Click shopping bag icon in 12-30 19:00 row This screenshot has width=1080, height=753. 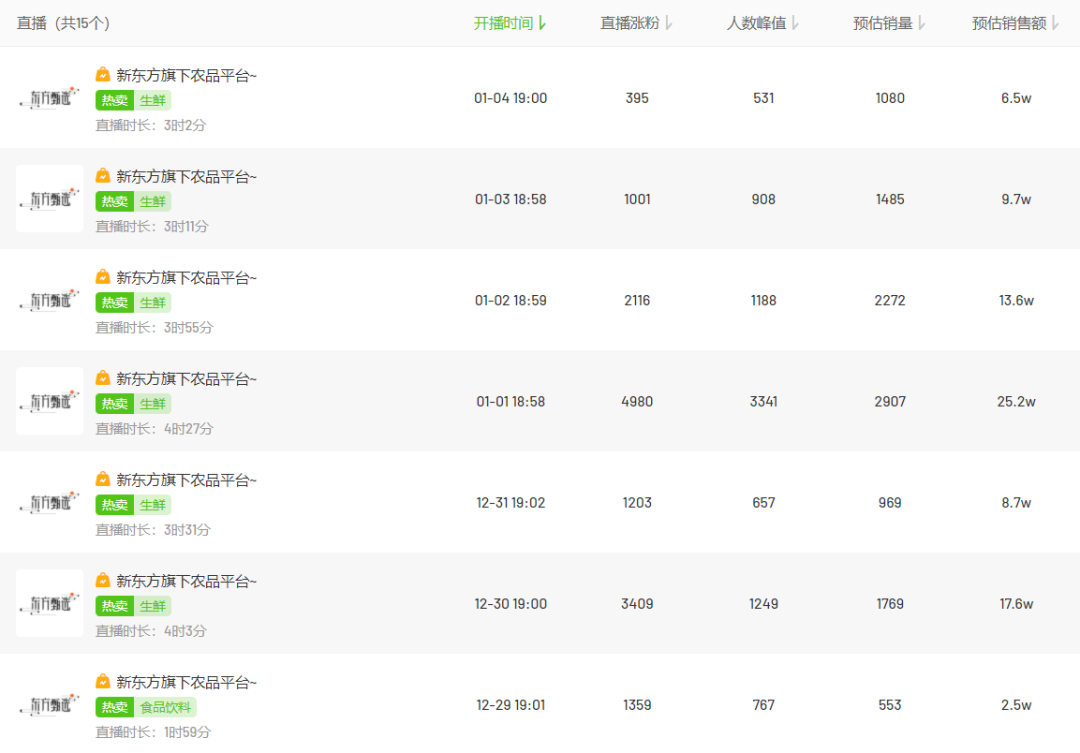click(x=102, y=580)
